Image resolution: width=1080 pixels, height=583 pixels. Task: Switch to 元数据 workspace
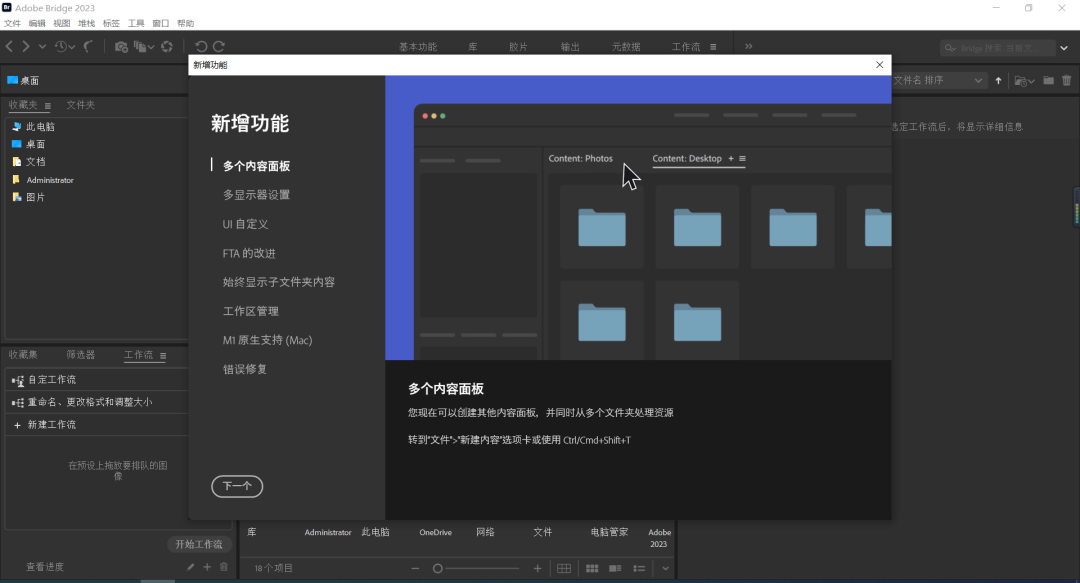(626, 47)
